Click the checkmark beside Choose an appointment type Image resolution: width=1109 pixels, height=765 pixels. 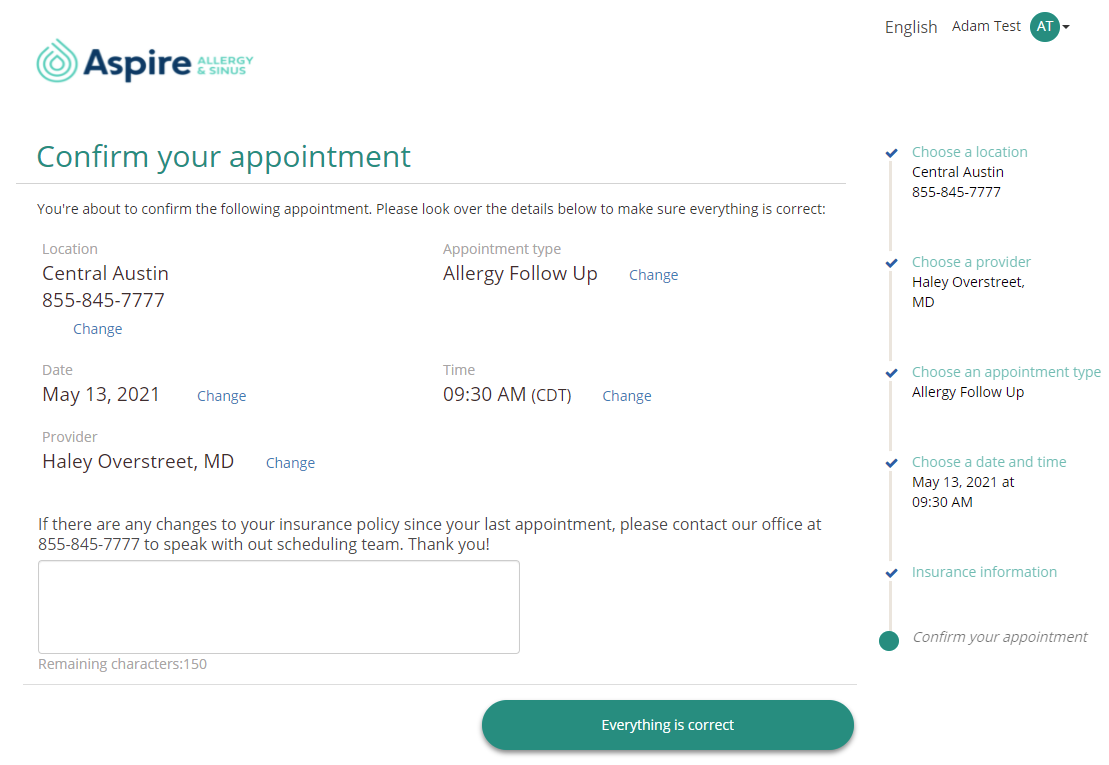click(x=891, y=373)
